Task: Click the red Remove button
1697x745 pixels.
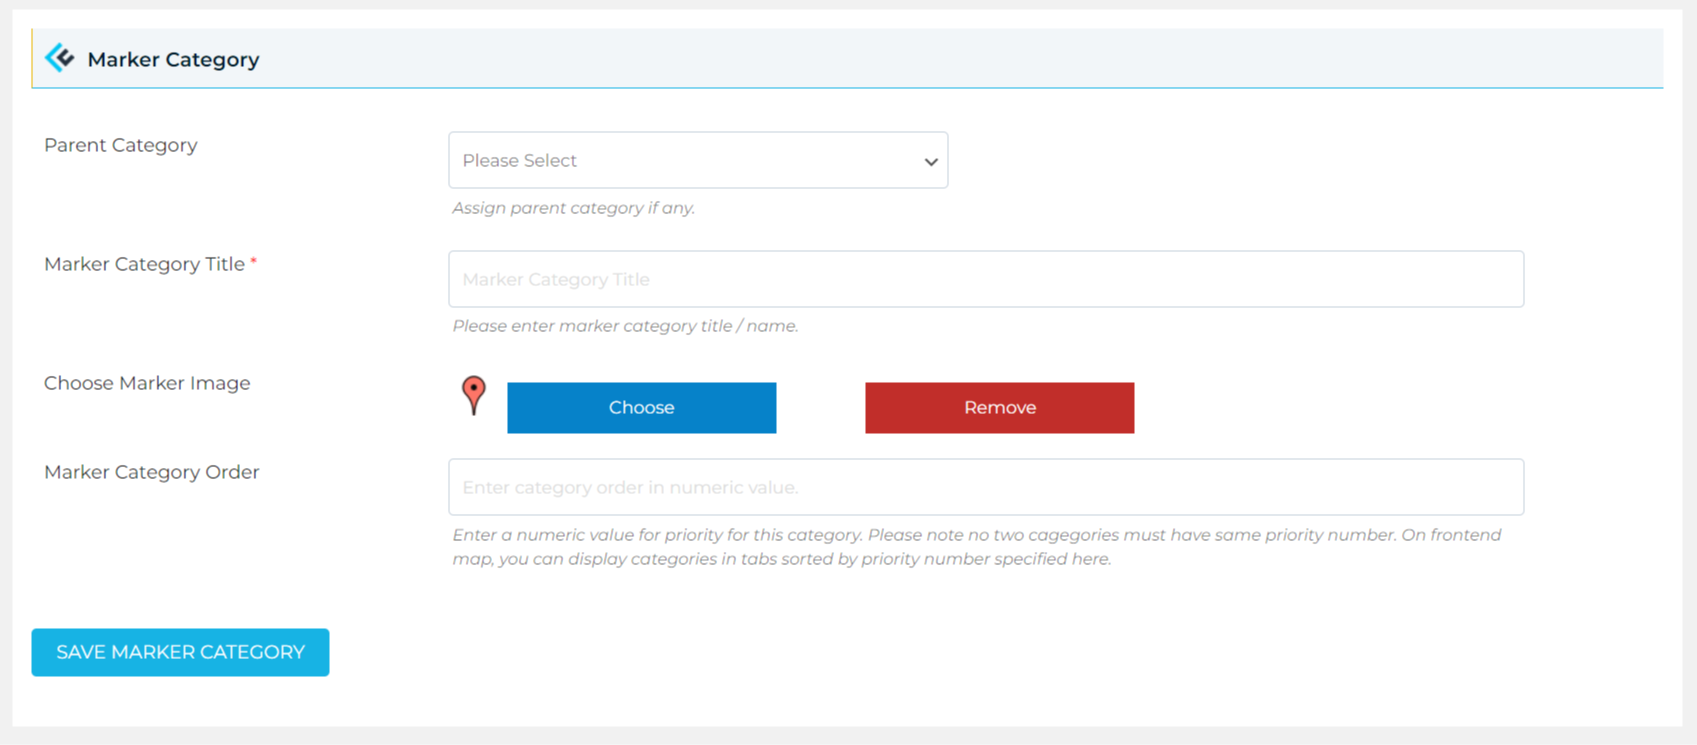Action: (x=999, y=408)
